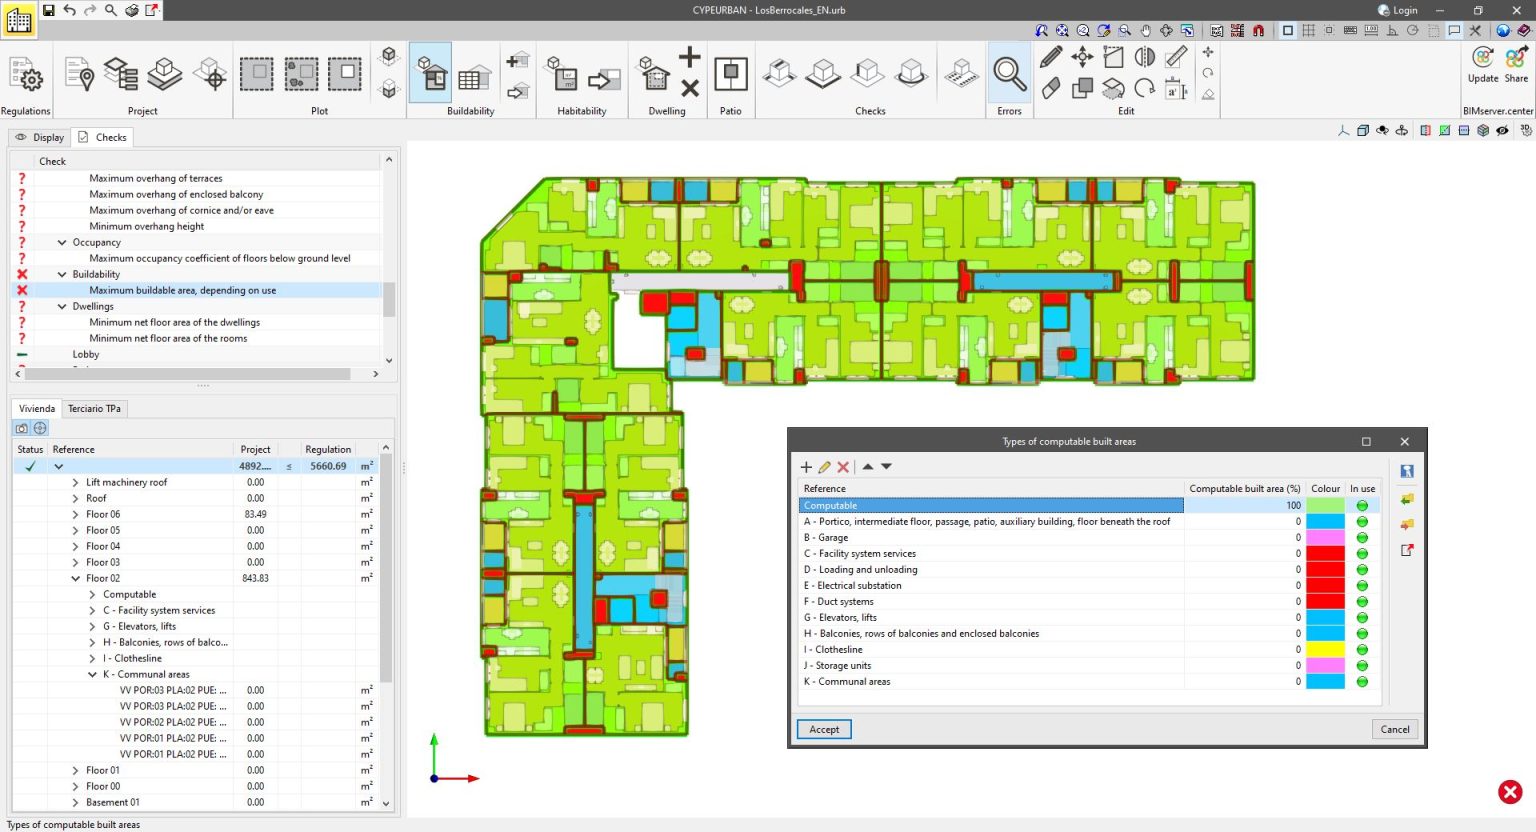Viewport: 1536px width, 832px height.
Task: Select the Errors magnifier tool
Action: click(x=1008, y=72)
